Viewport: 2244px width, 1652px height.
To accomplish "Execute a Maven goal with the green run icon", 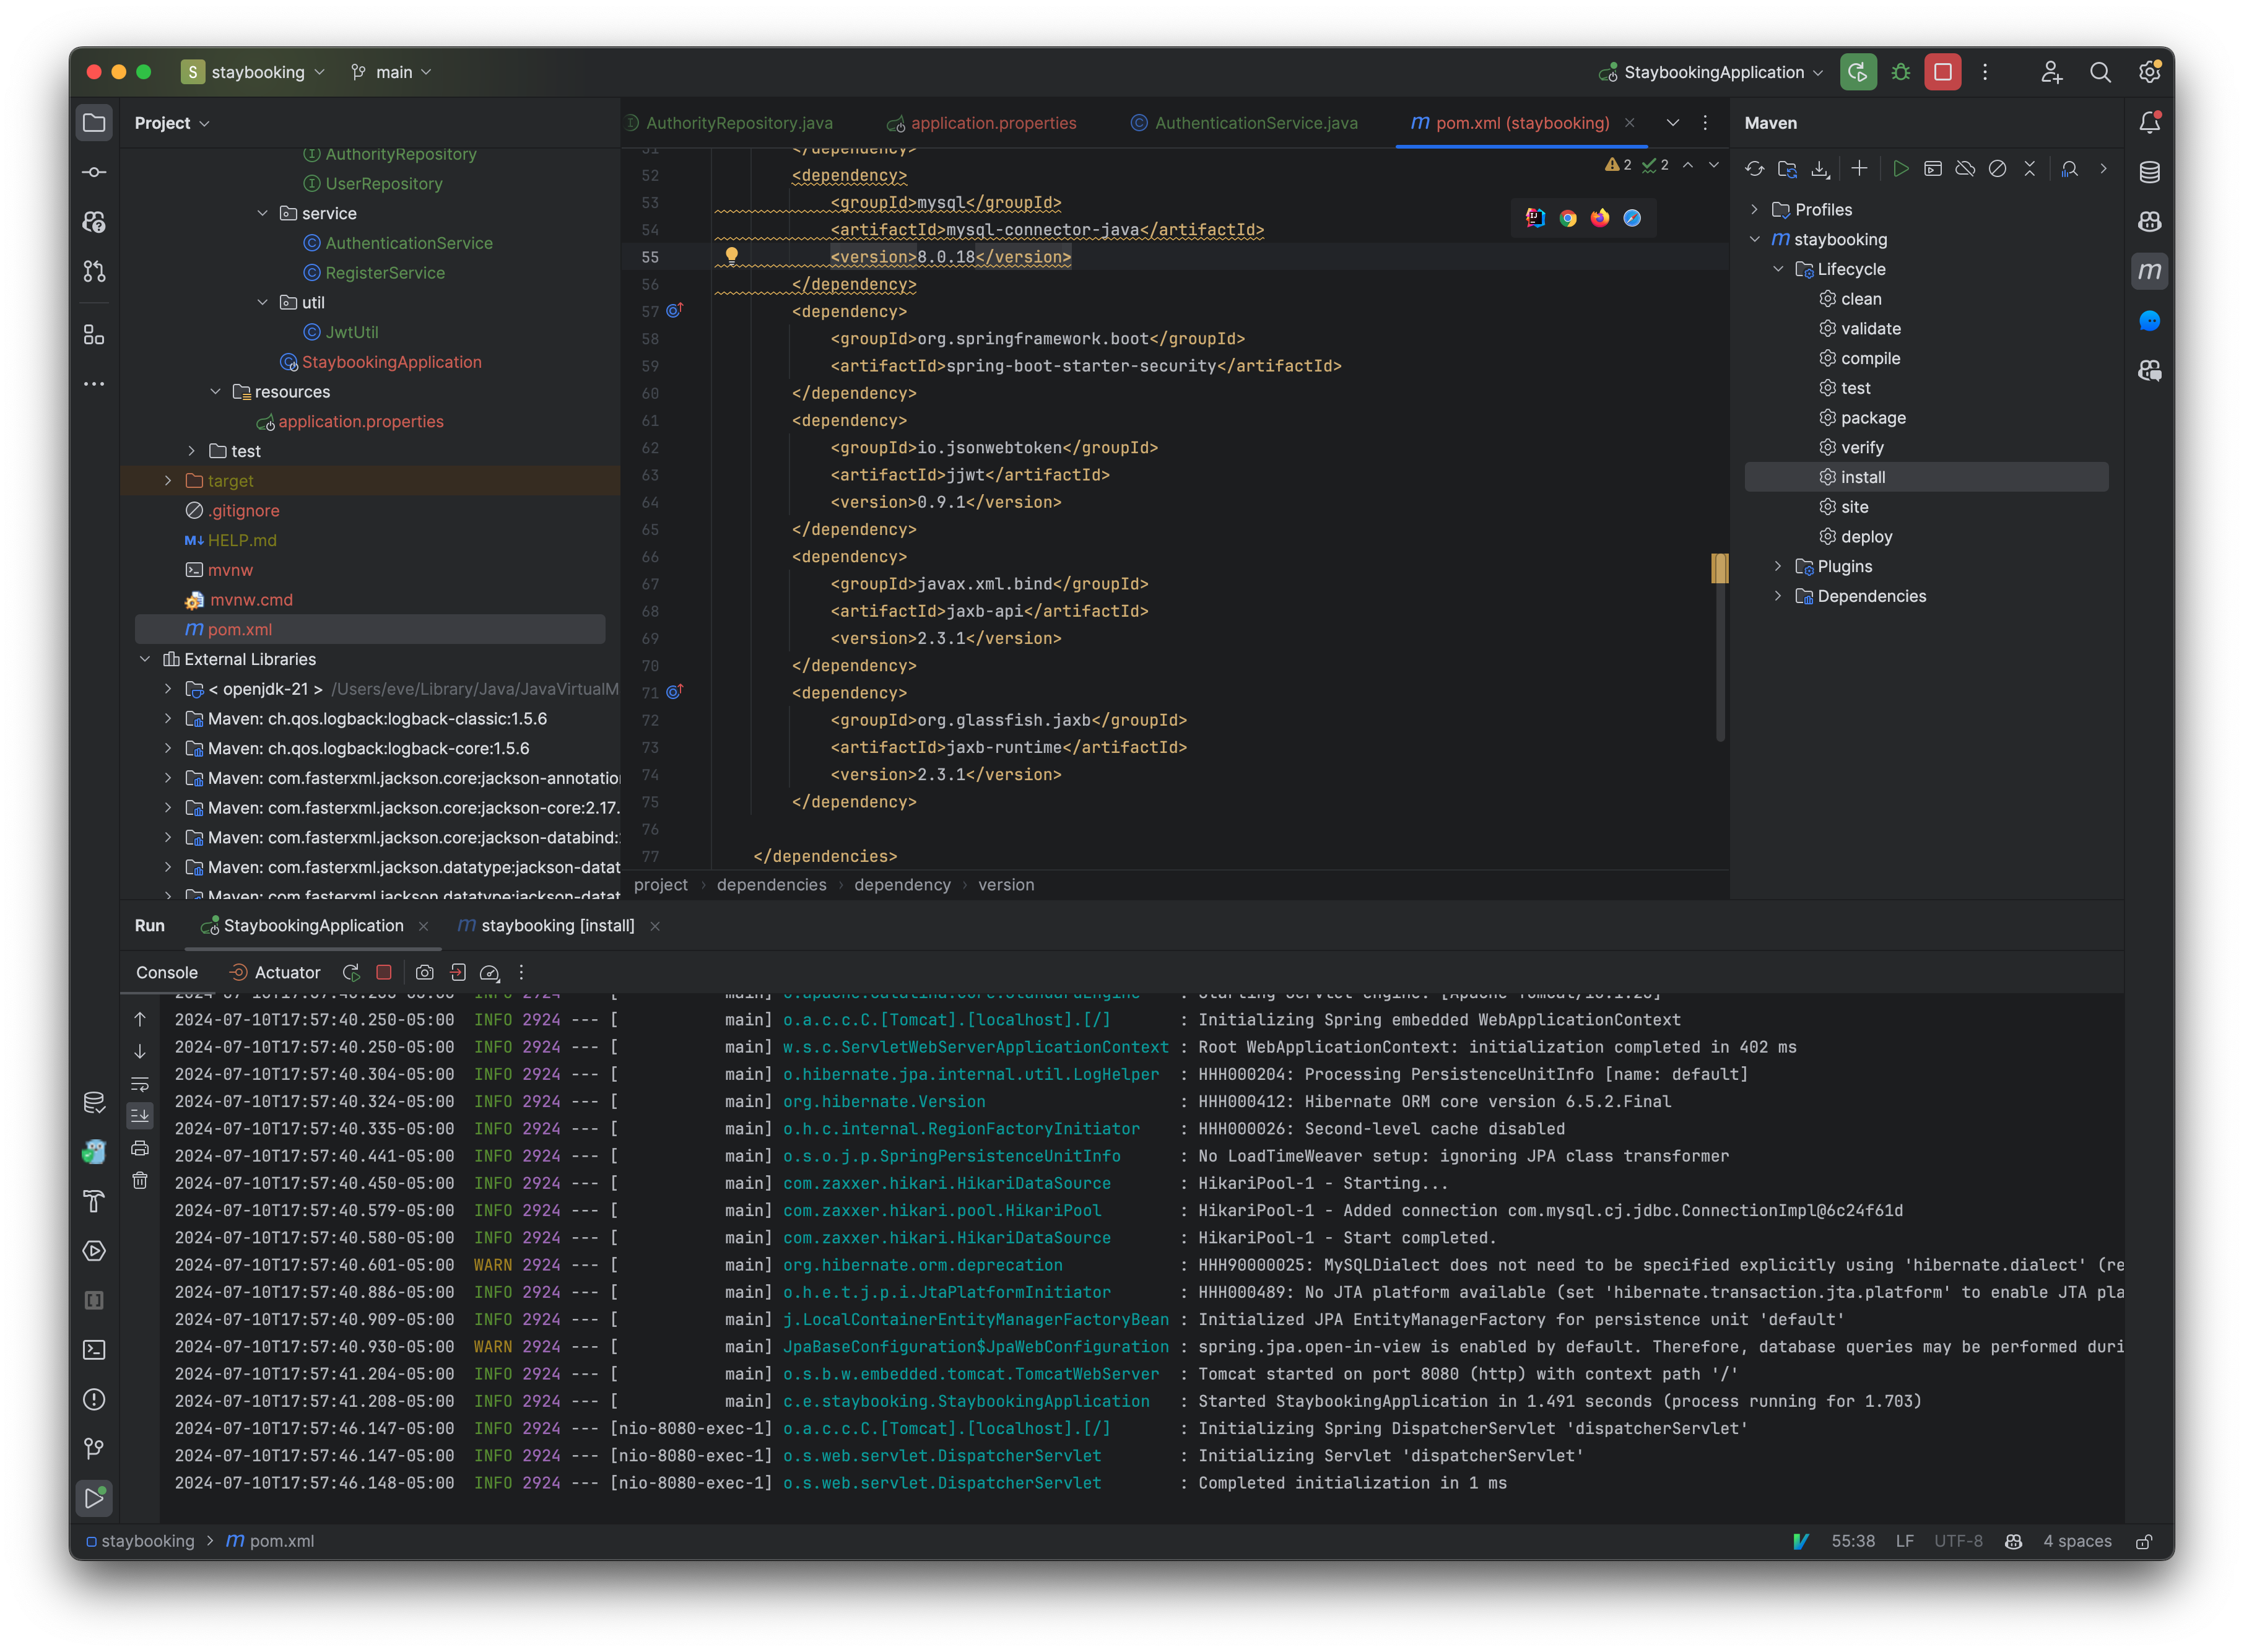I will tap(1901, 170).
